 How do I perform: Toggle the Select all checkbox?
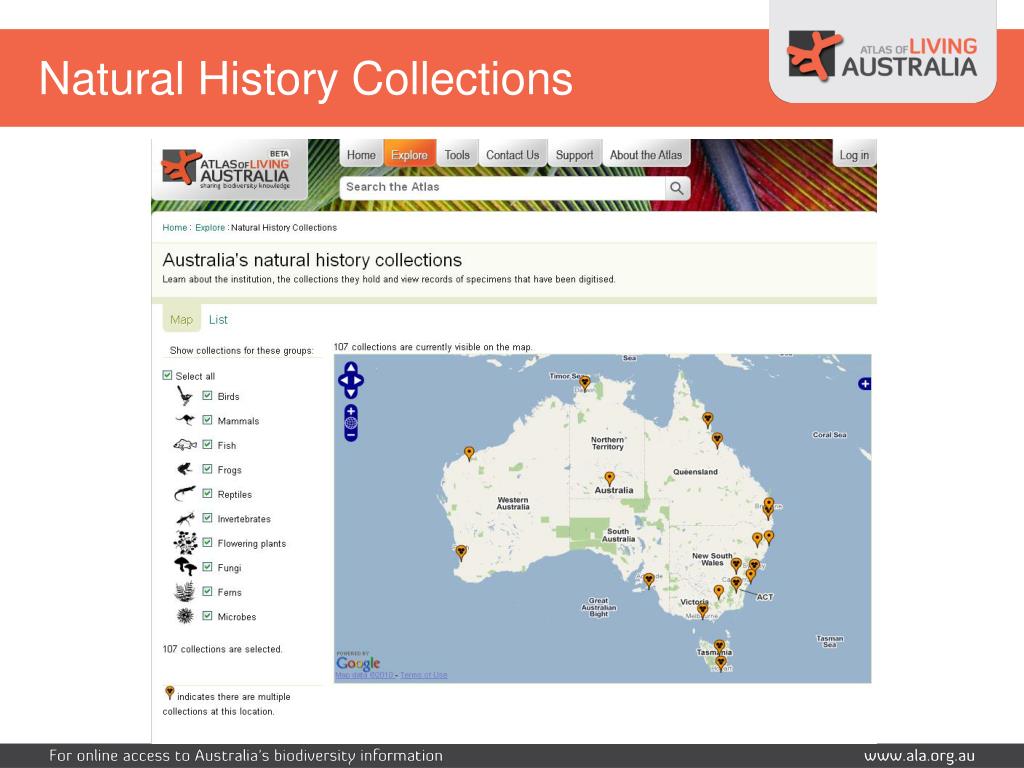(x=167, y=376)
